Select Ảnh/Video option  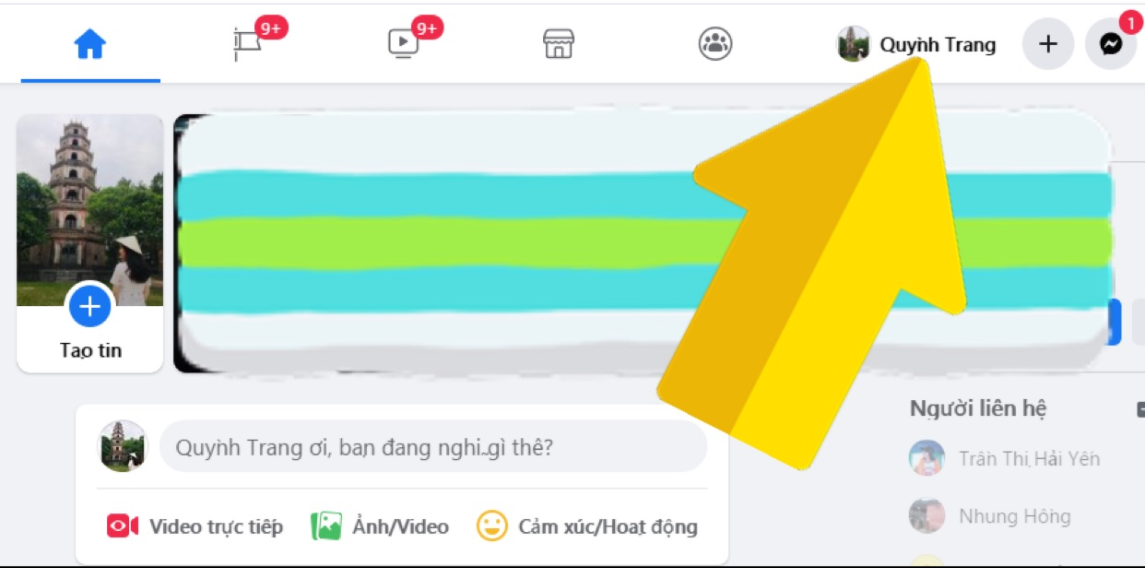tap(380, 526)
